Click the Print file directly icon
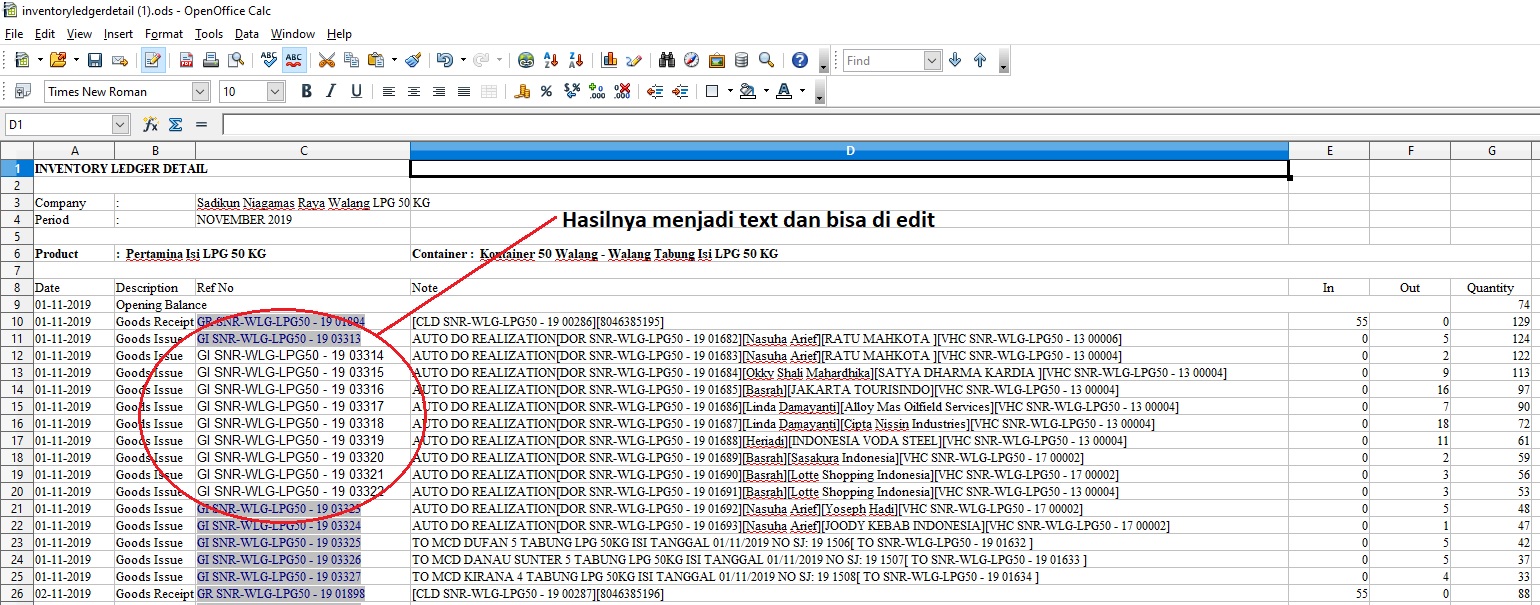The height and width of the screenshot is (605, 1540). 211,60
